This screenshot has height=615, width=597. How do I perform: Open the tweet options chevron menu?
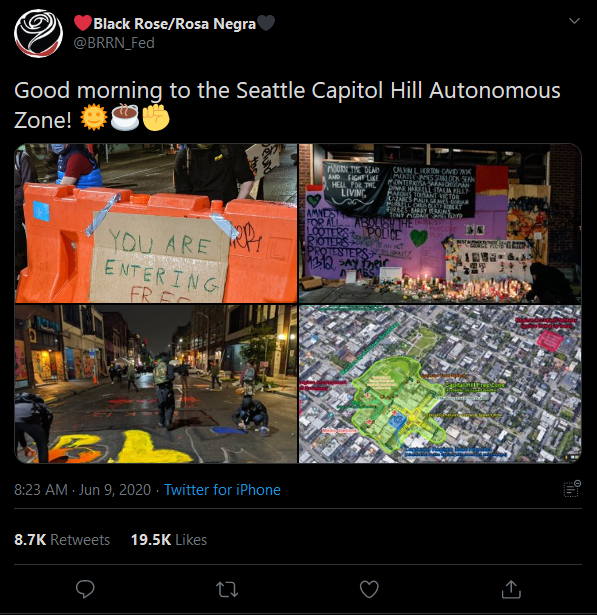pyautogui.click(x=574, y=21)
